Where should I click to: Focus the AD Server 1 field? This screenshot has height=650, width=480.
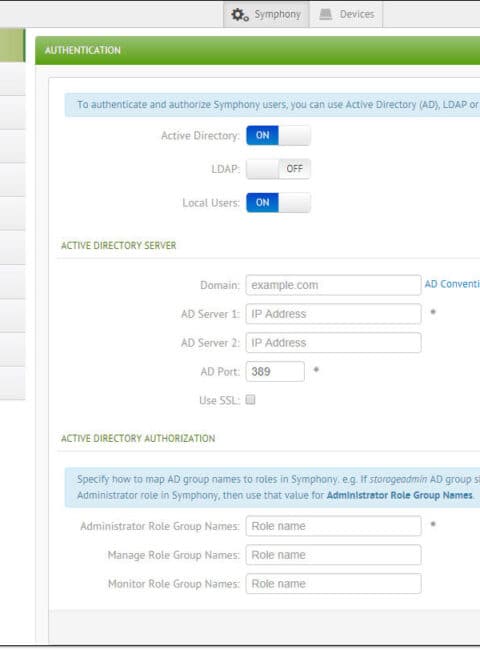point(333,314)
